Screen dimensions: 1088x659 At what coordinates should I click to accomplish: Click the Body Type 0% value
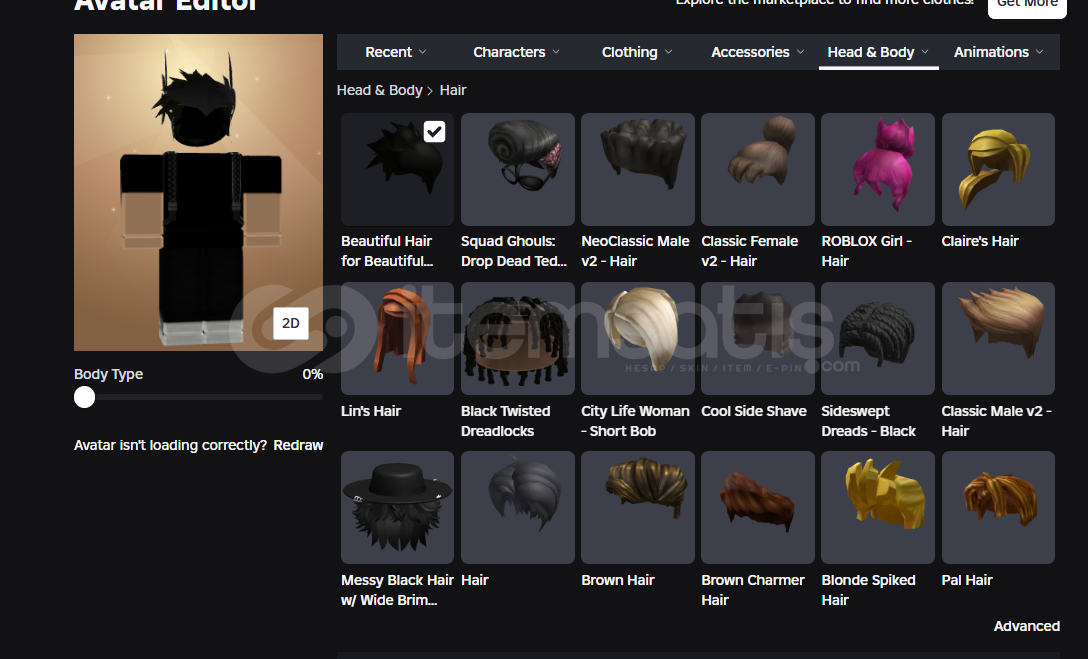coord(312,375)
